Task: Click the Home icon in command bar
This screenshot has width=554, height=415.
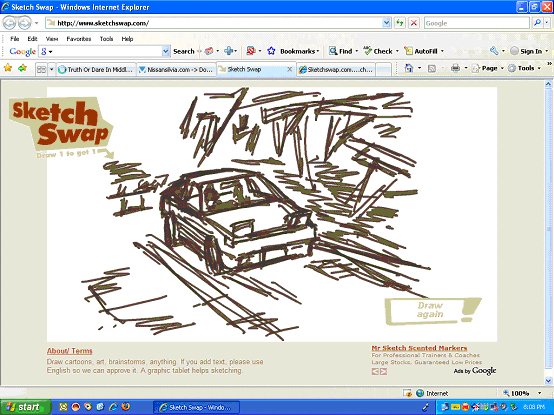Action: click(x=409, y=68)
